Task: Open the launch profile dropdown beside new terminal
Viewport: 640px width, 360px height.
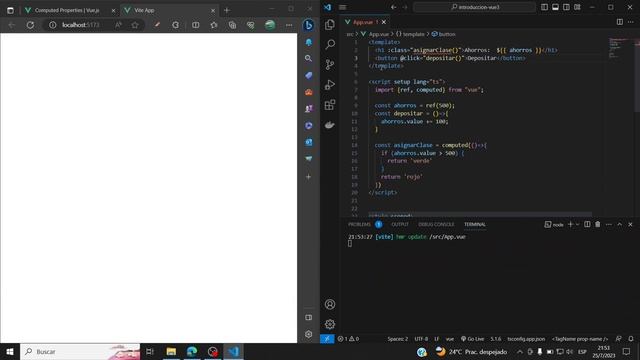Action: (x=578, y=224)
